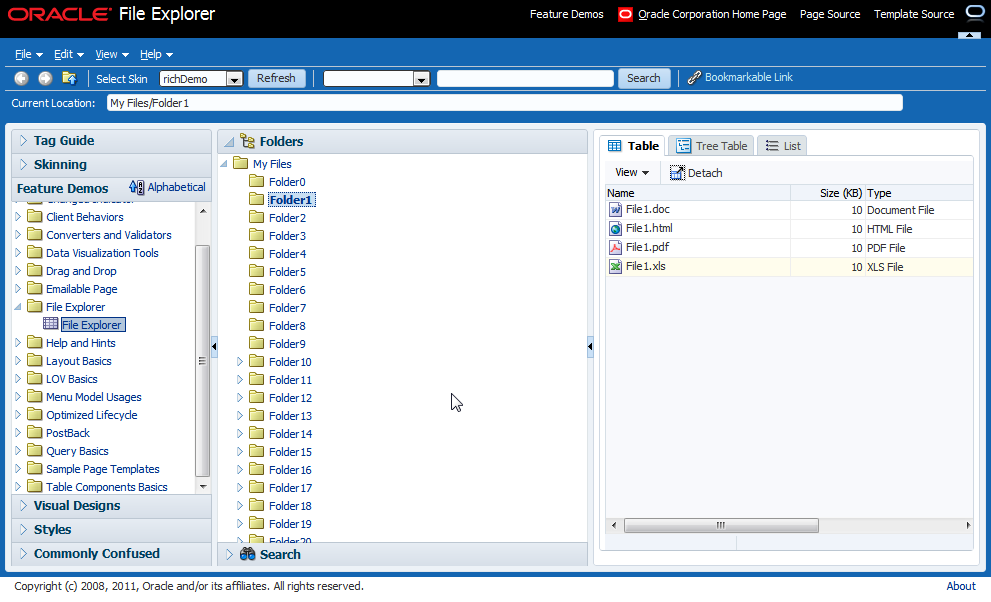991x602 pixels.
Task: Collapse the left panel splitter arrow
Action: pos(214,346)
